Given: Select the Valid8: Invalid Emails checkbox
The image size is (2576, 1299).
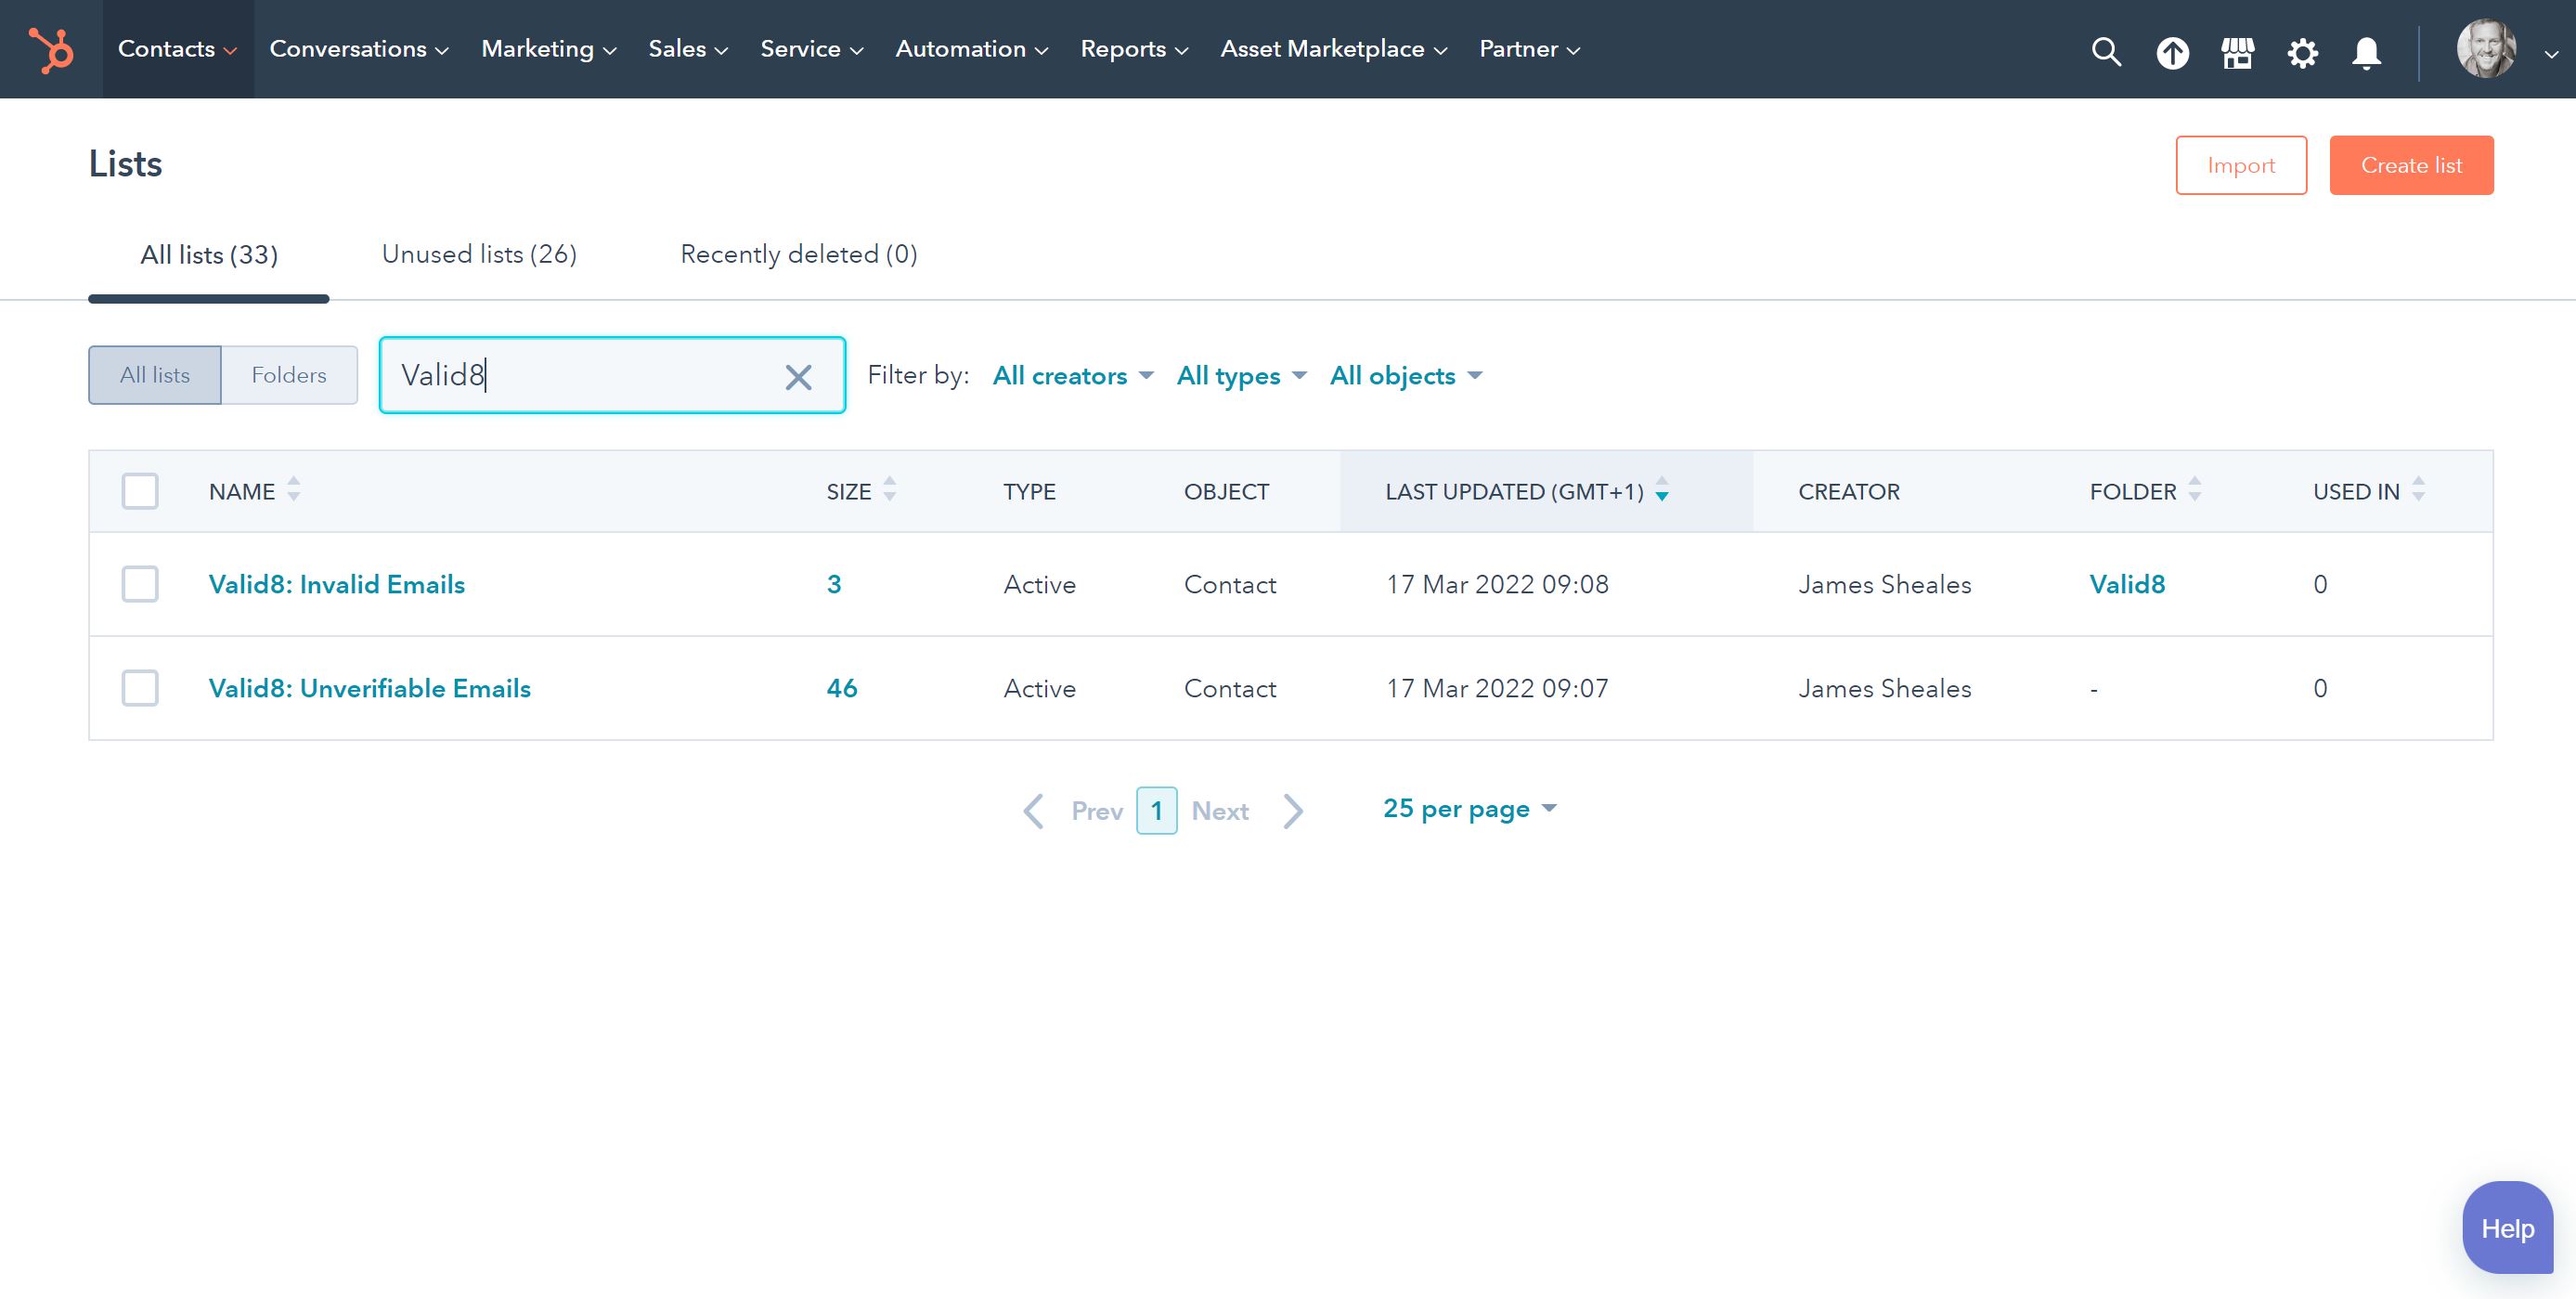Looking at the screenshot, I should pyautogui.click(x=140, y=584).
